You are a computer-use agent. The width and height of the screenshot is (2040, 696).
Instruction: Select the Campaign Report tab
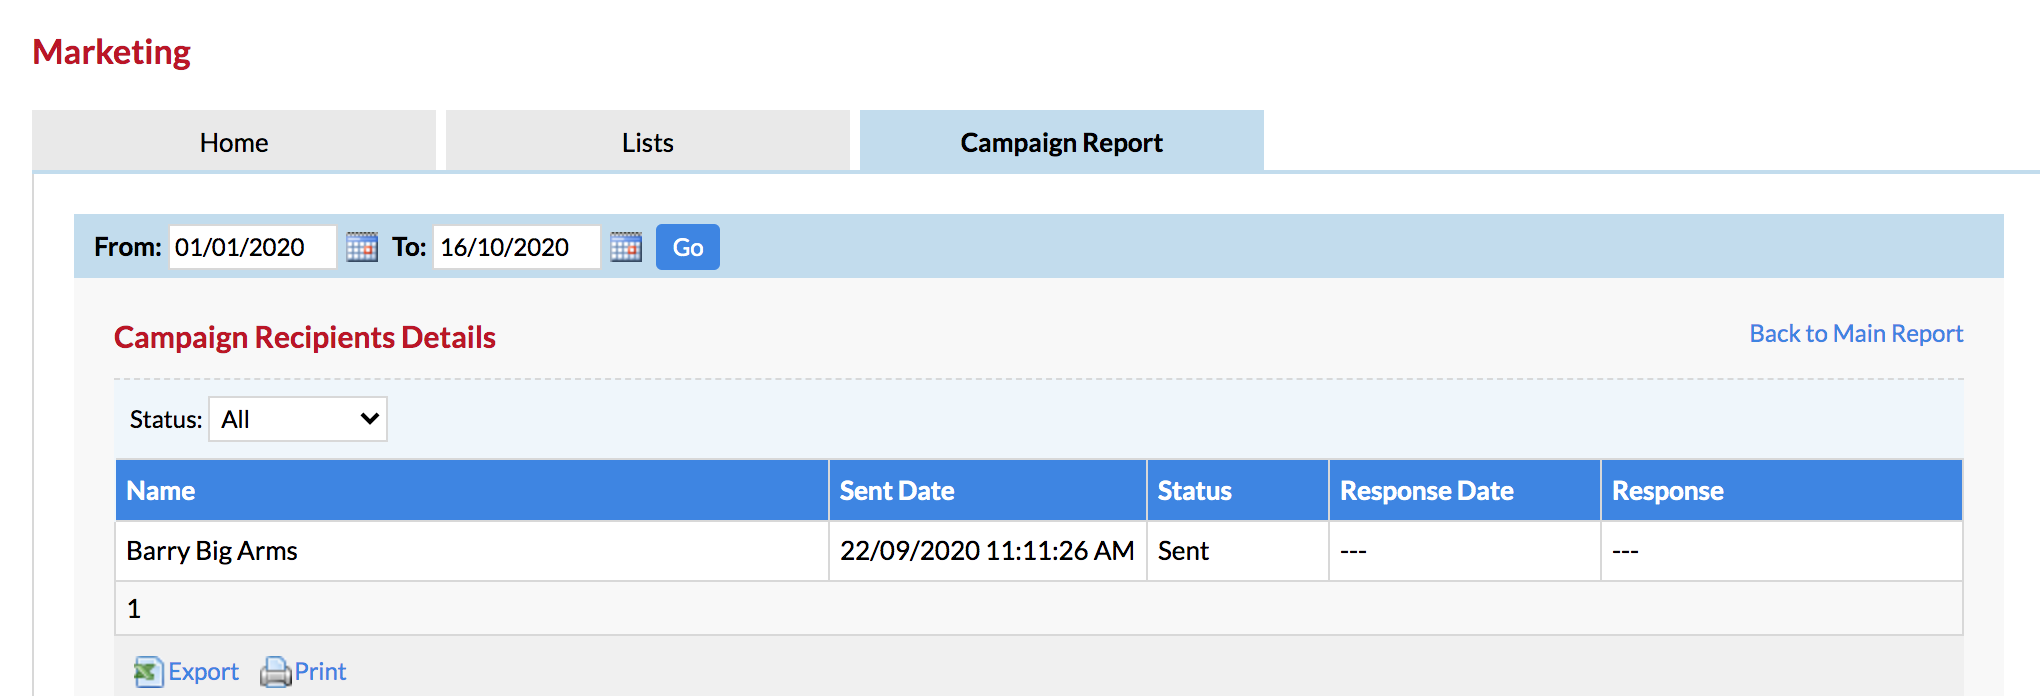point(1062,142)
